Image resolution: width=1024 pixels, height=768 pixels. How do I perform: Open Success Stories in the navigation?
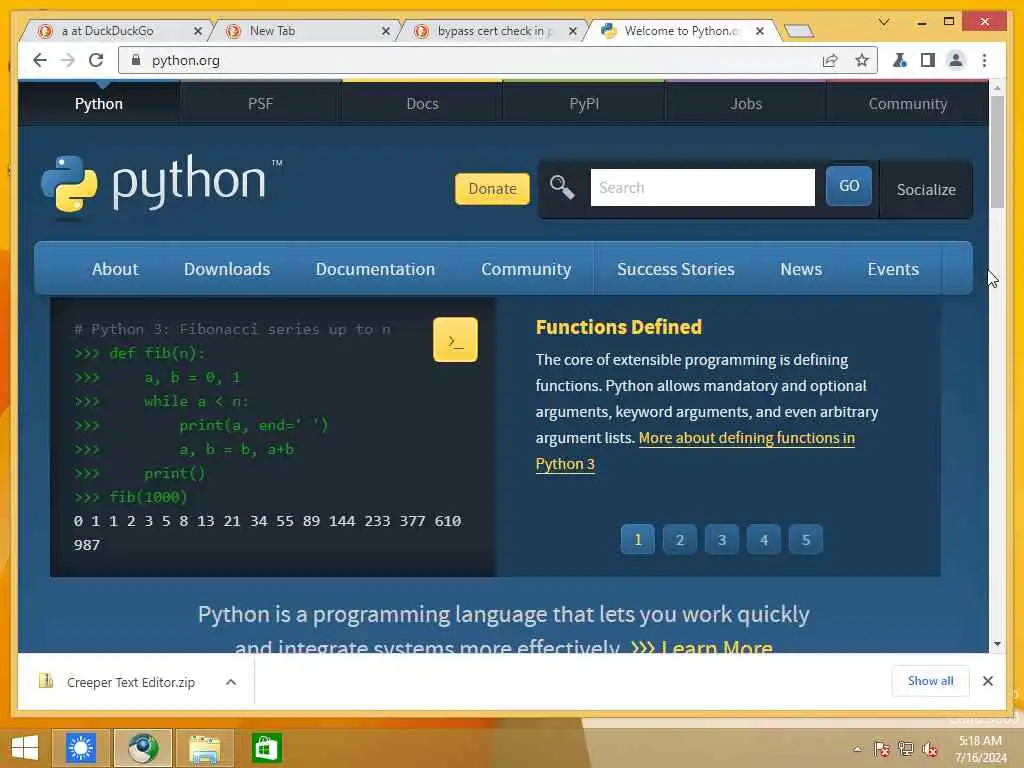[675, 269]
